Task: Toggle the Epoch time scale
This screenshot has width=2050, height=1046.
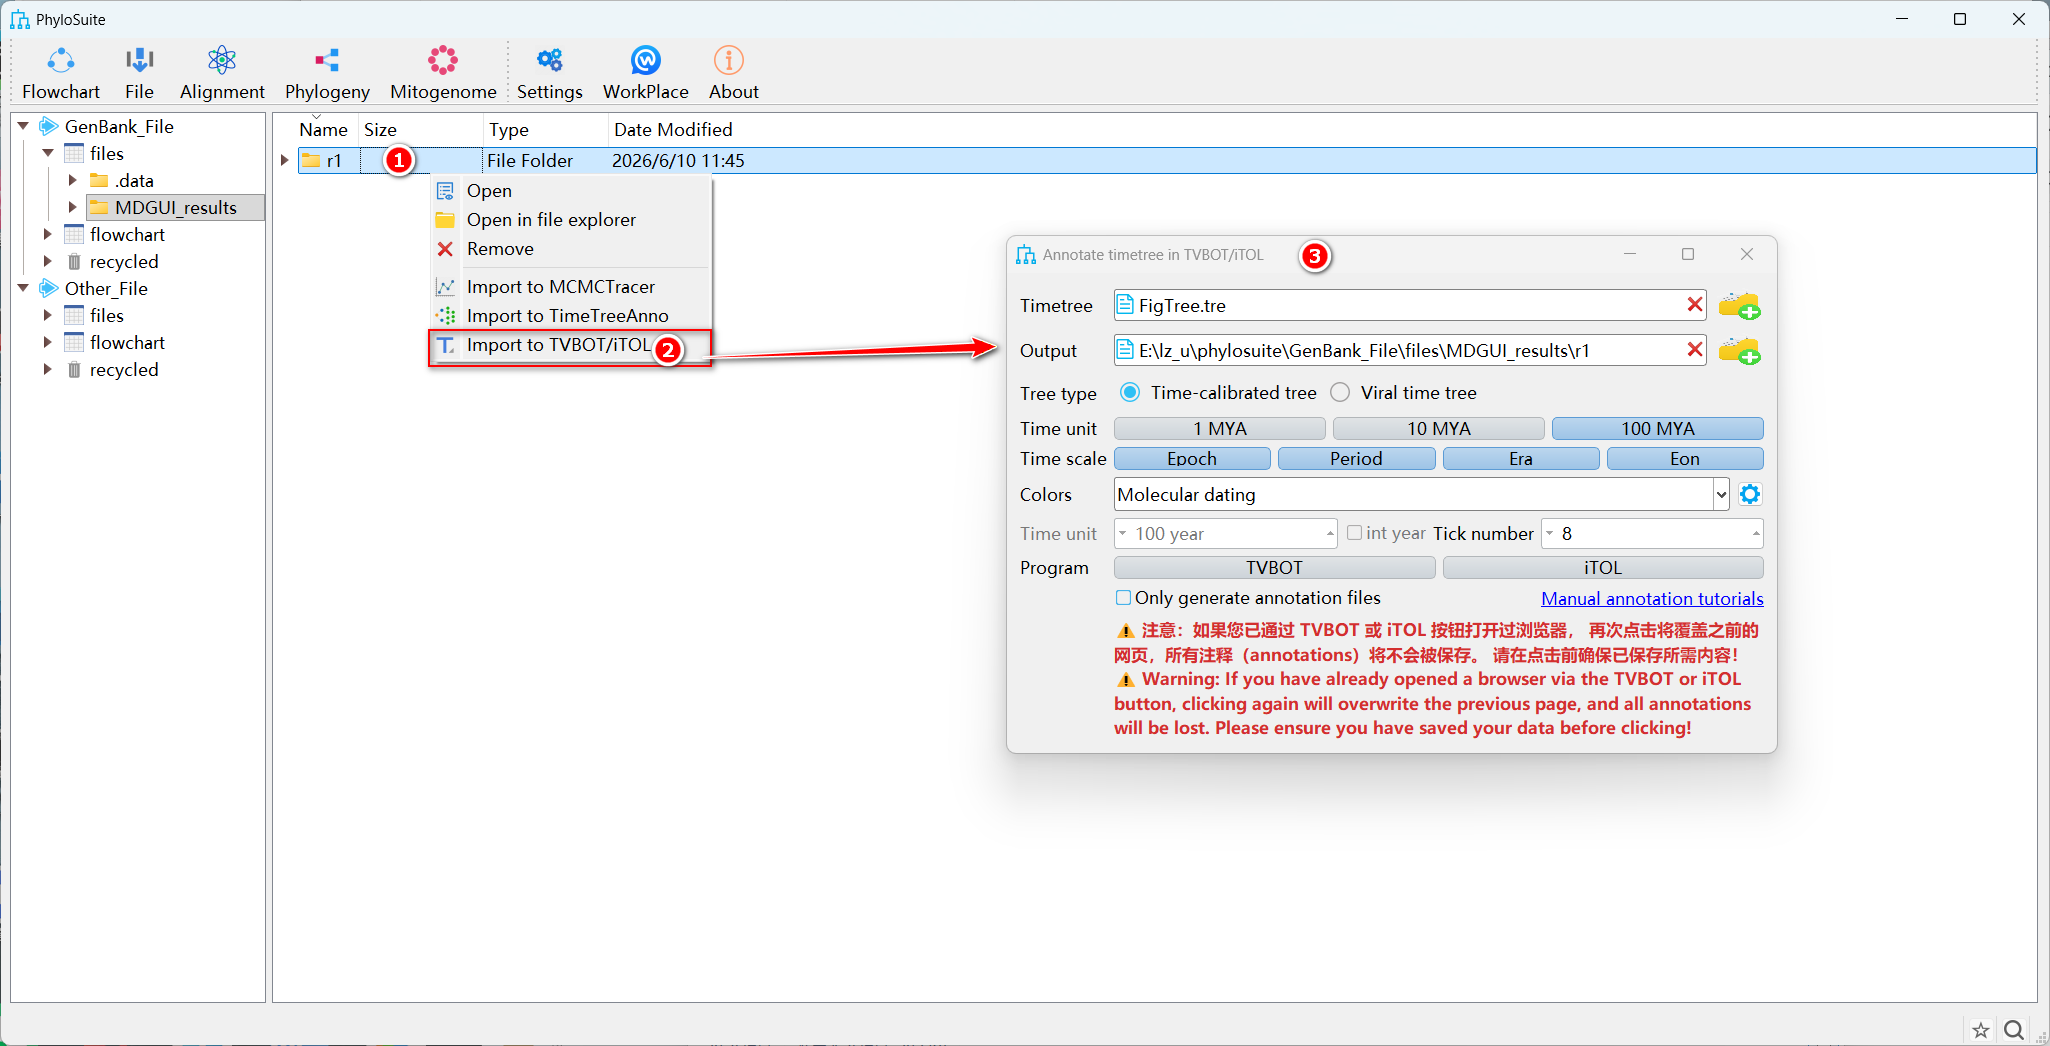Action: (x=1192, y=459)
